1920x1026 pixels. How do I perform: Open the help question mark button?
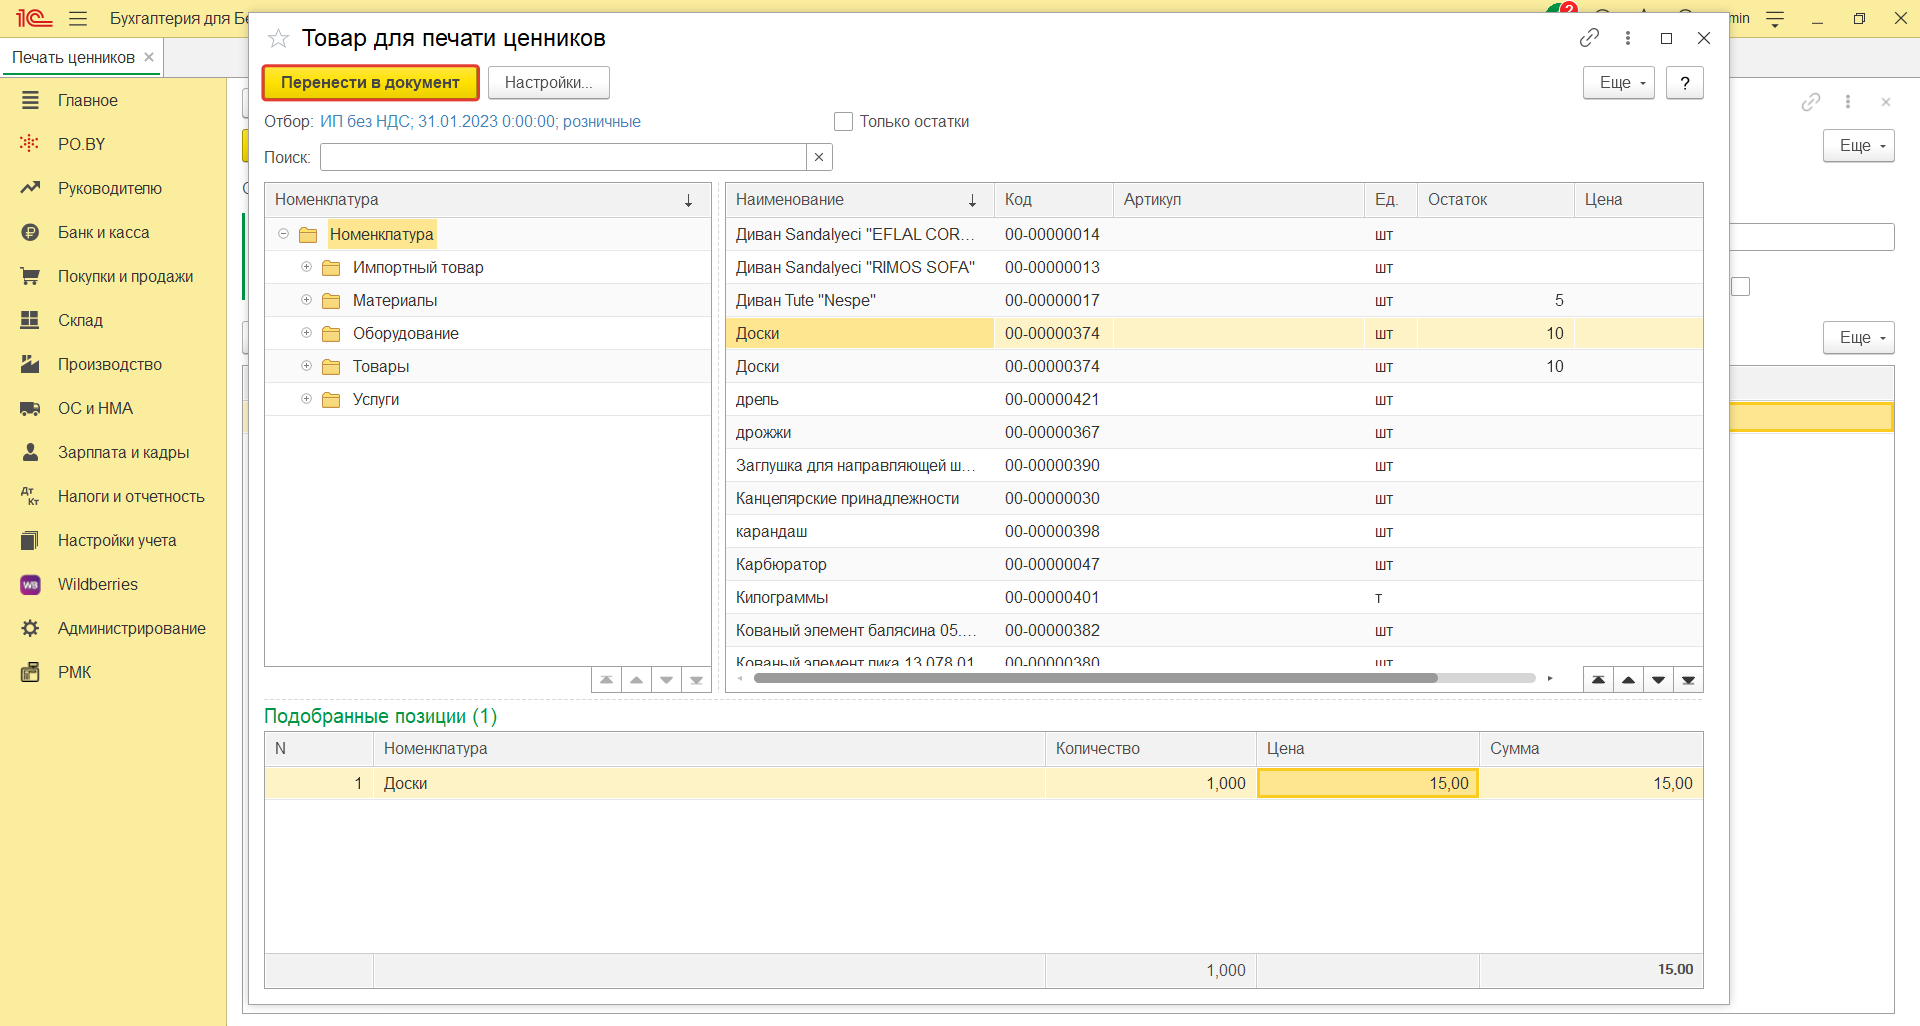coord(1685,83)
